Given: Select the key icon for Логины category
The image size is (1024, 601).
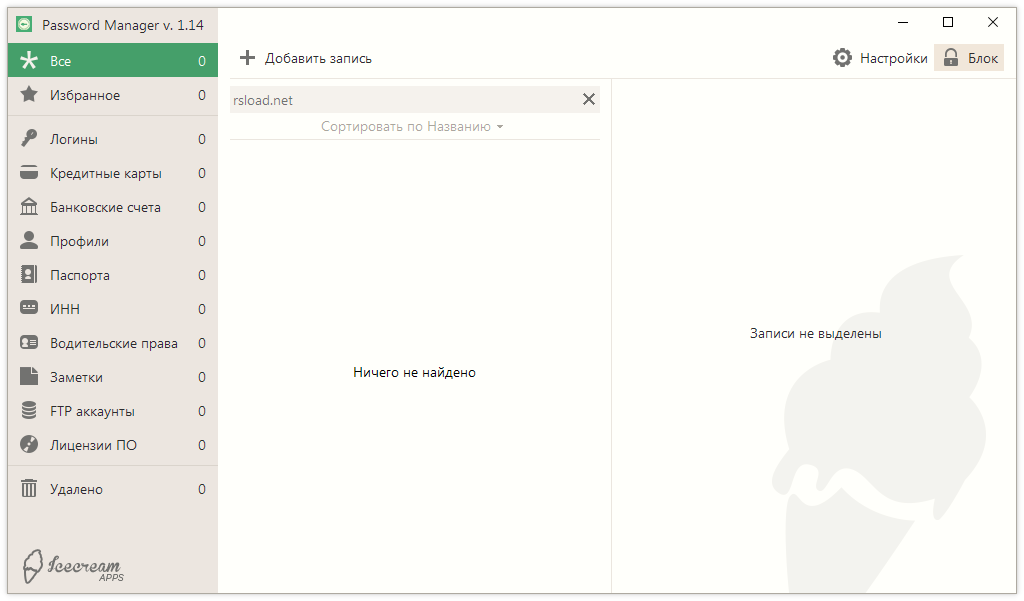Looking at the screenshot, I should pos(29,139).
